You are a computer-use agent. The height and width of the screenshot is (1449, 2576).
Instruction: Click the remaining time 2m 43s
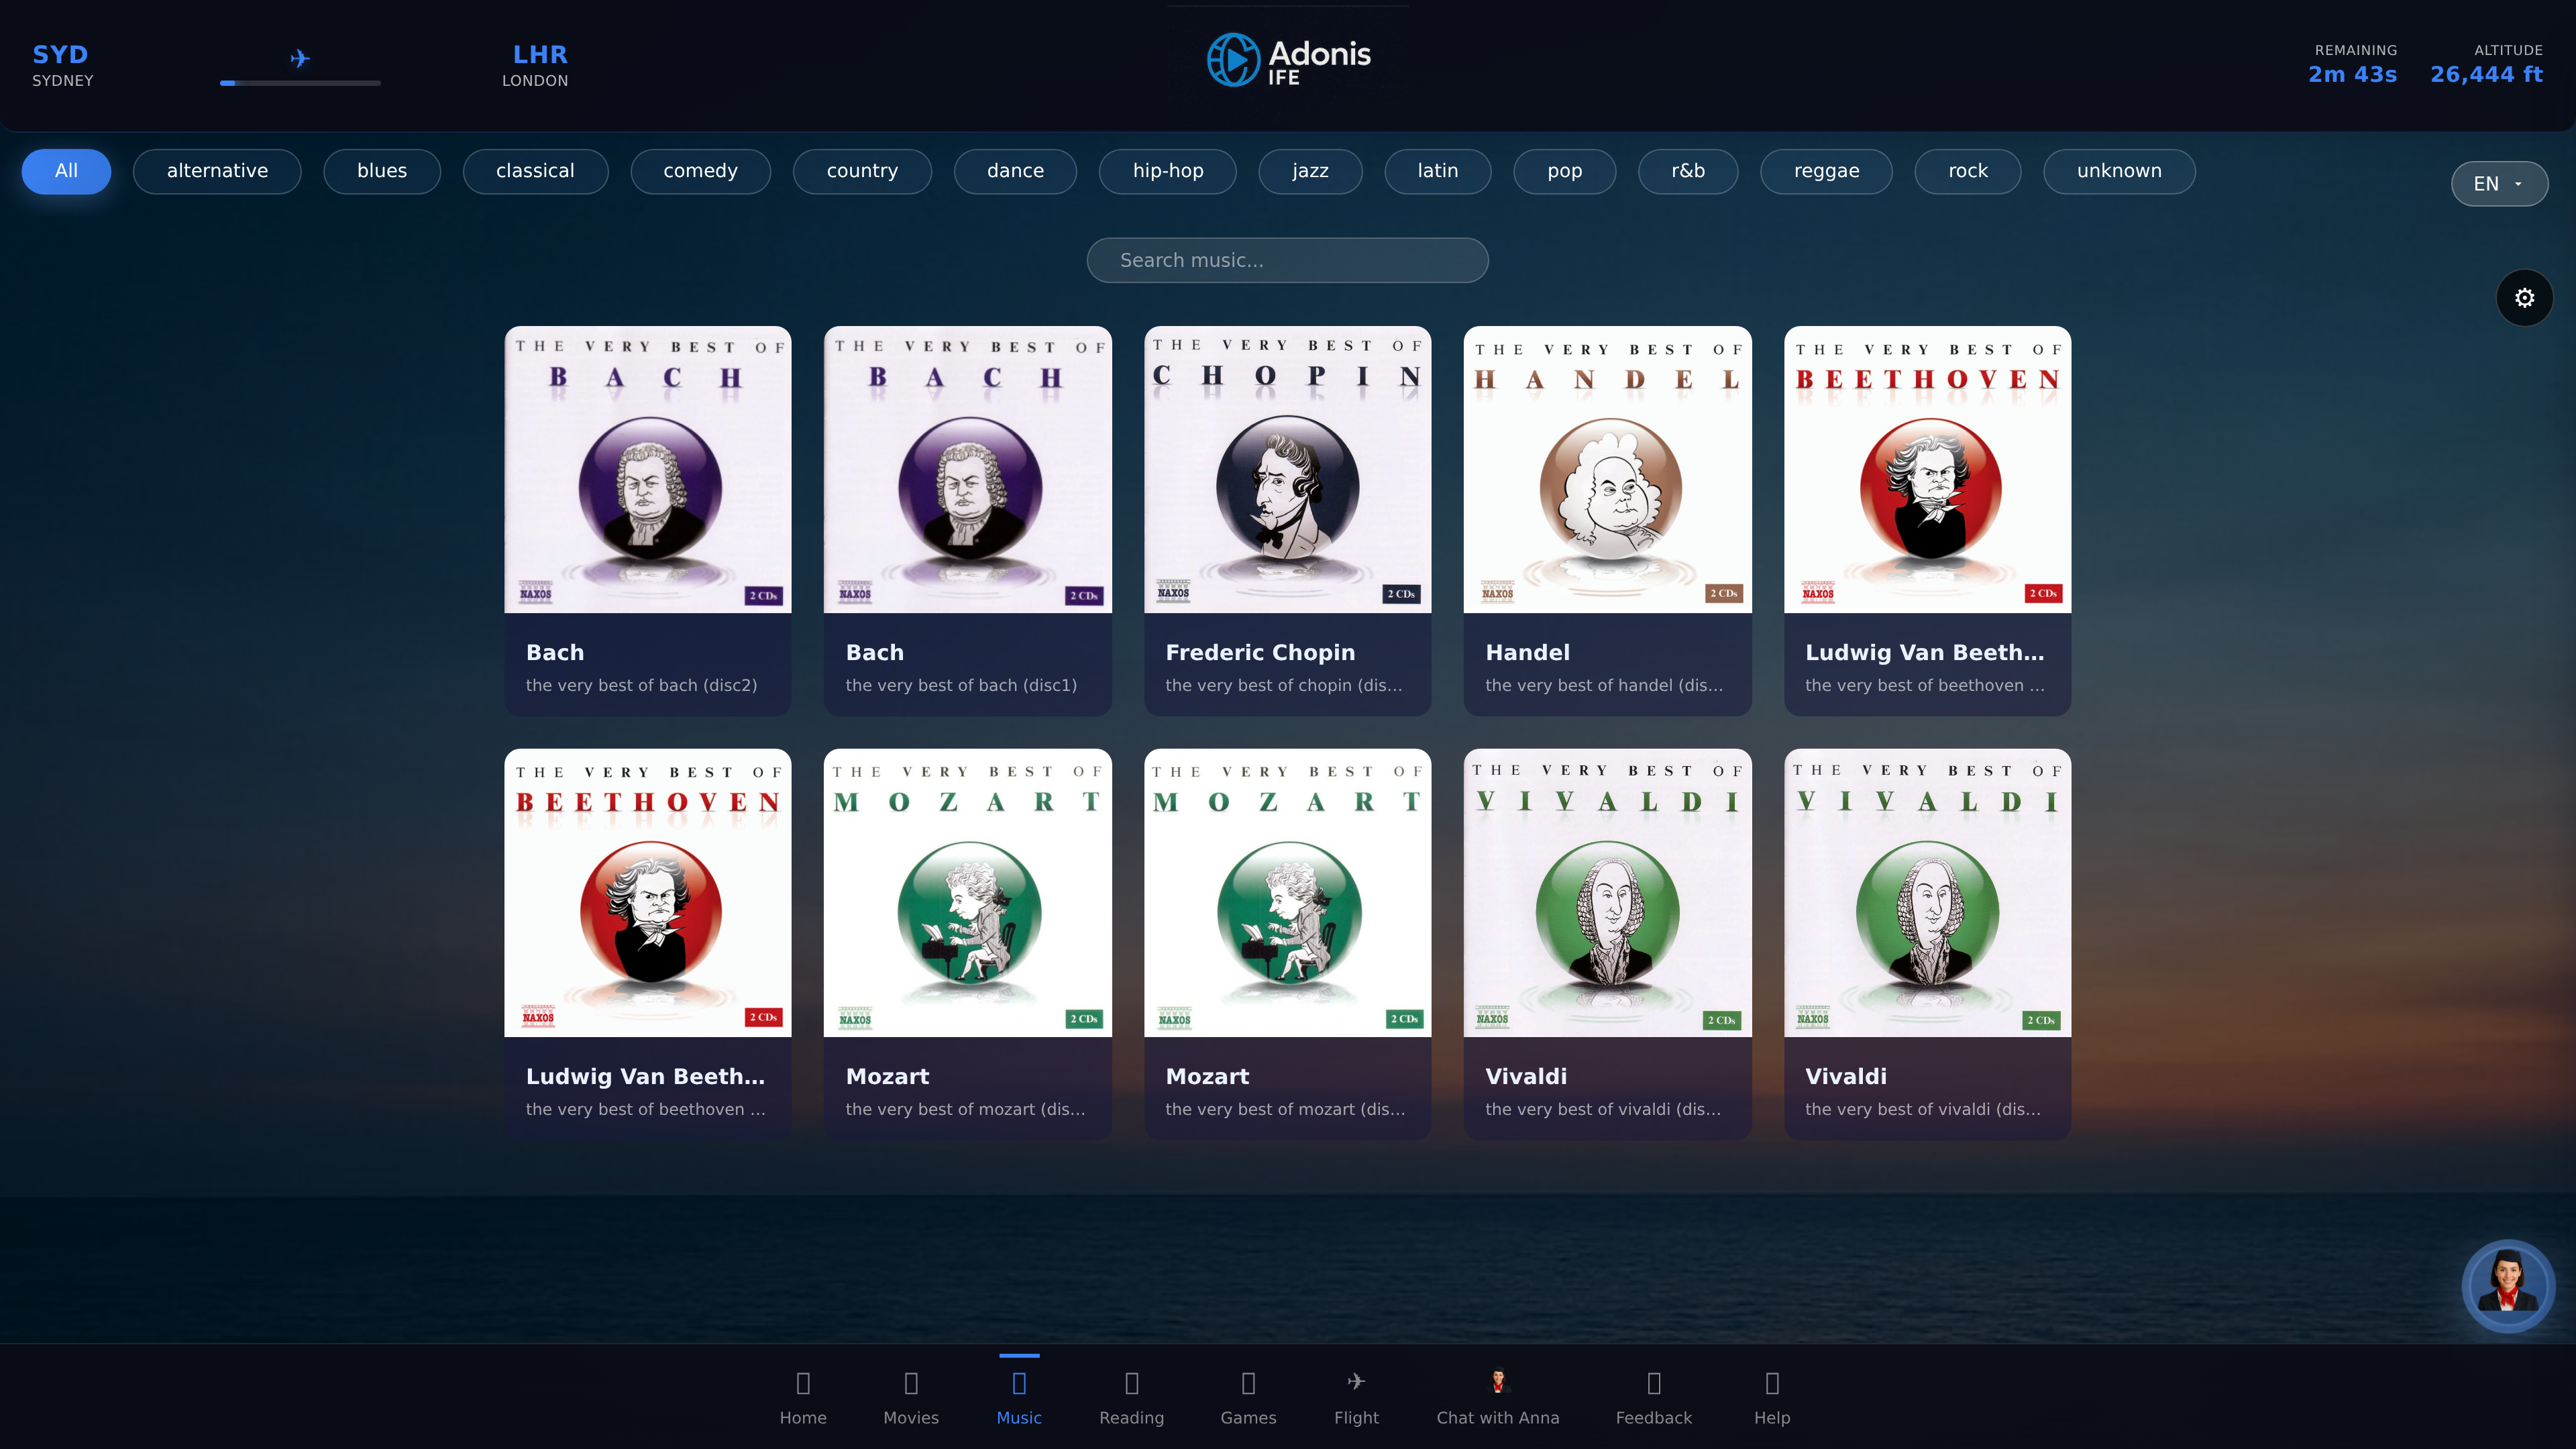click(x=2352, y=74)
